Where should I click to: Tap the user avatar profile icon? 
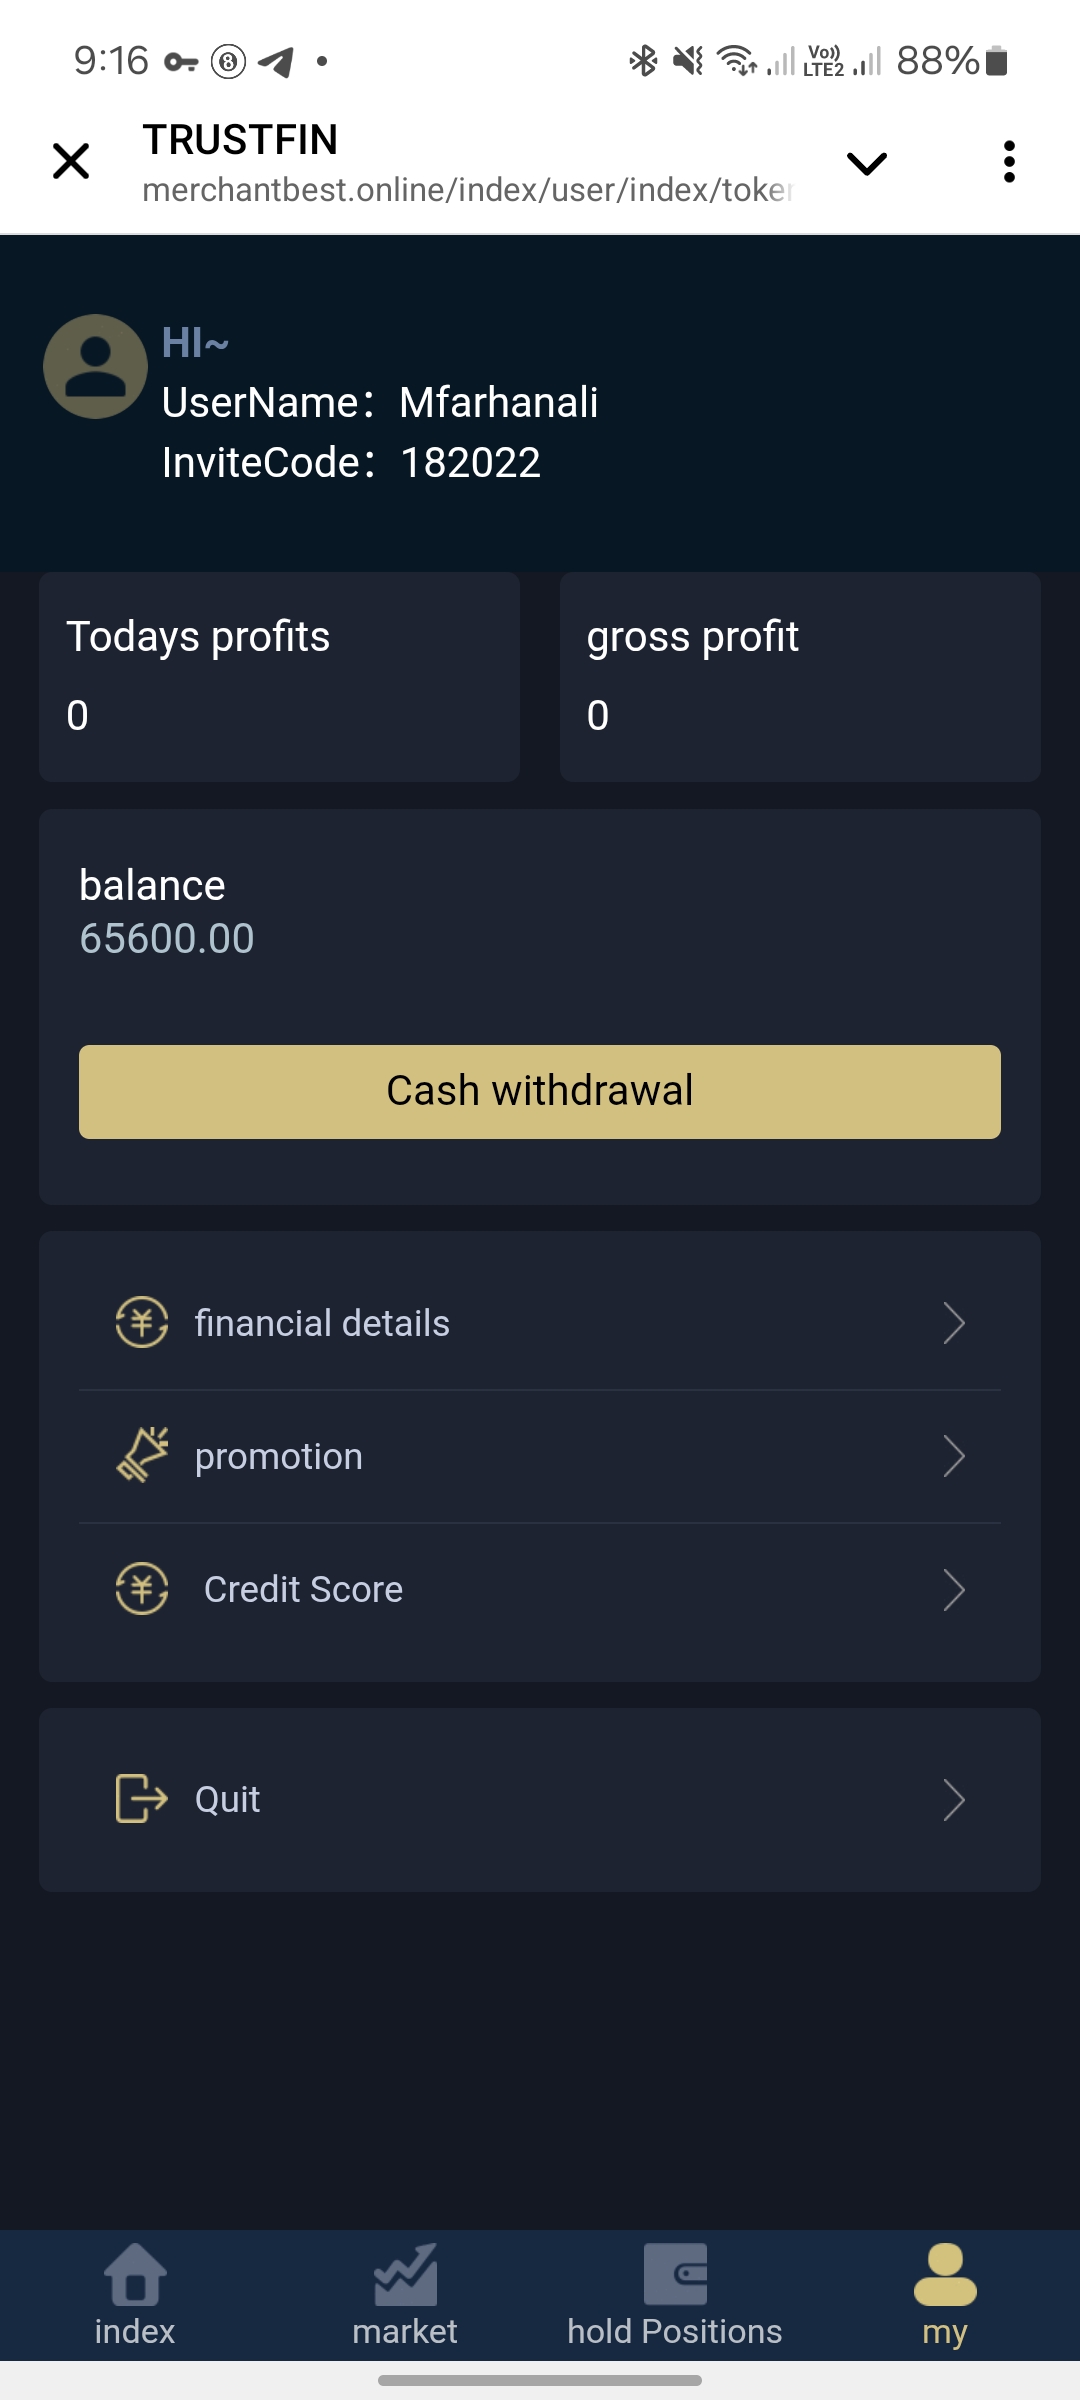[95, 367]
